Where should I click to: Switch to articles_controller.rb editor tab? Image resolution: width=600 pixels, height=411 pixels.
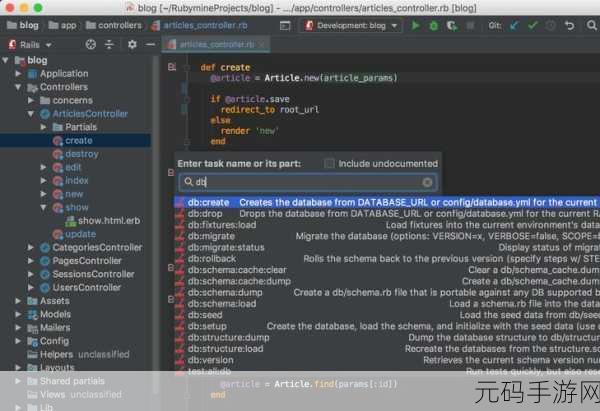click(x=217, y=45)
